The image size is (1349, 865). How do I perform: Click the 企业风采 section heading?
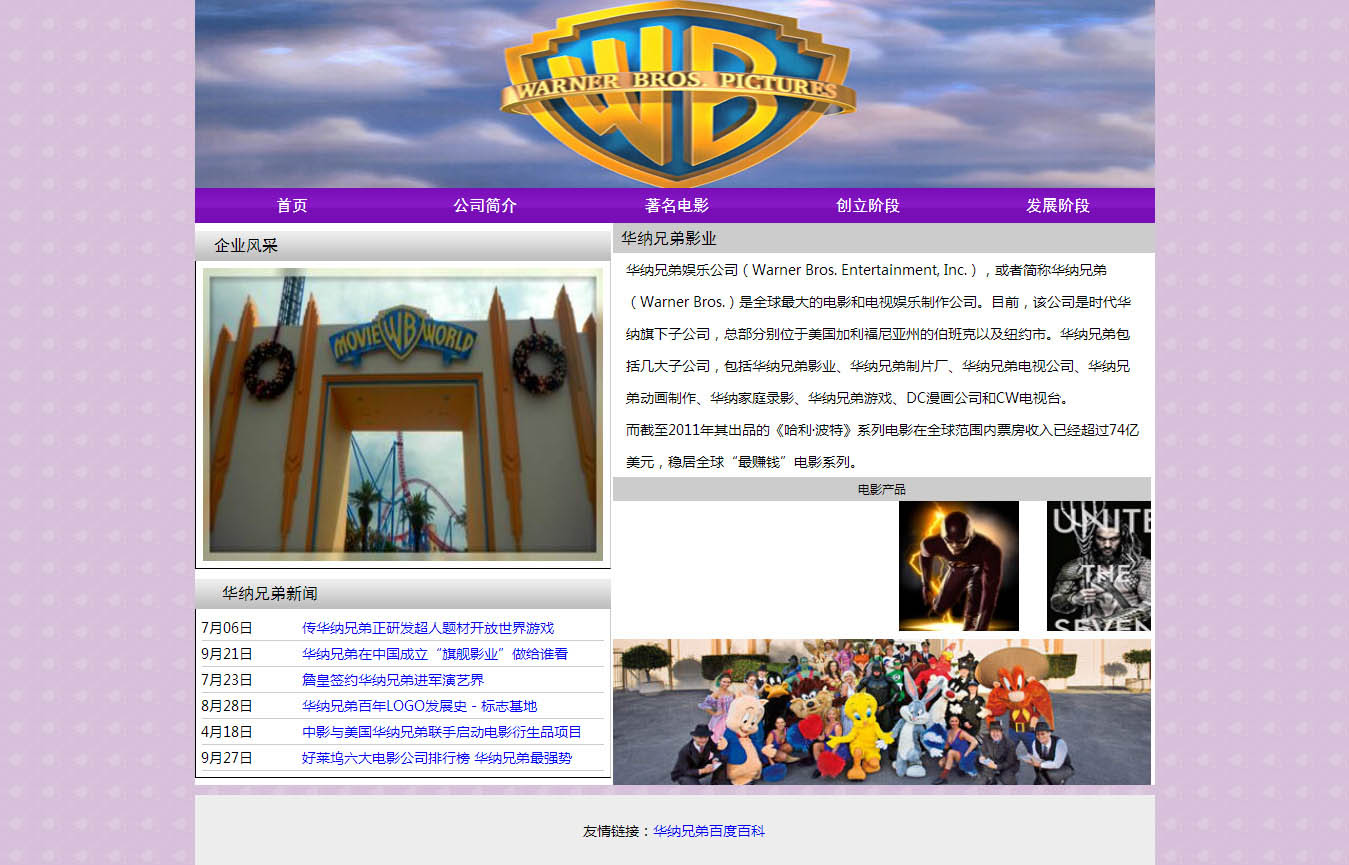click(x=246, y=246)
